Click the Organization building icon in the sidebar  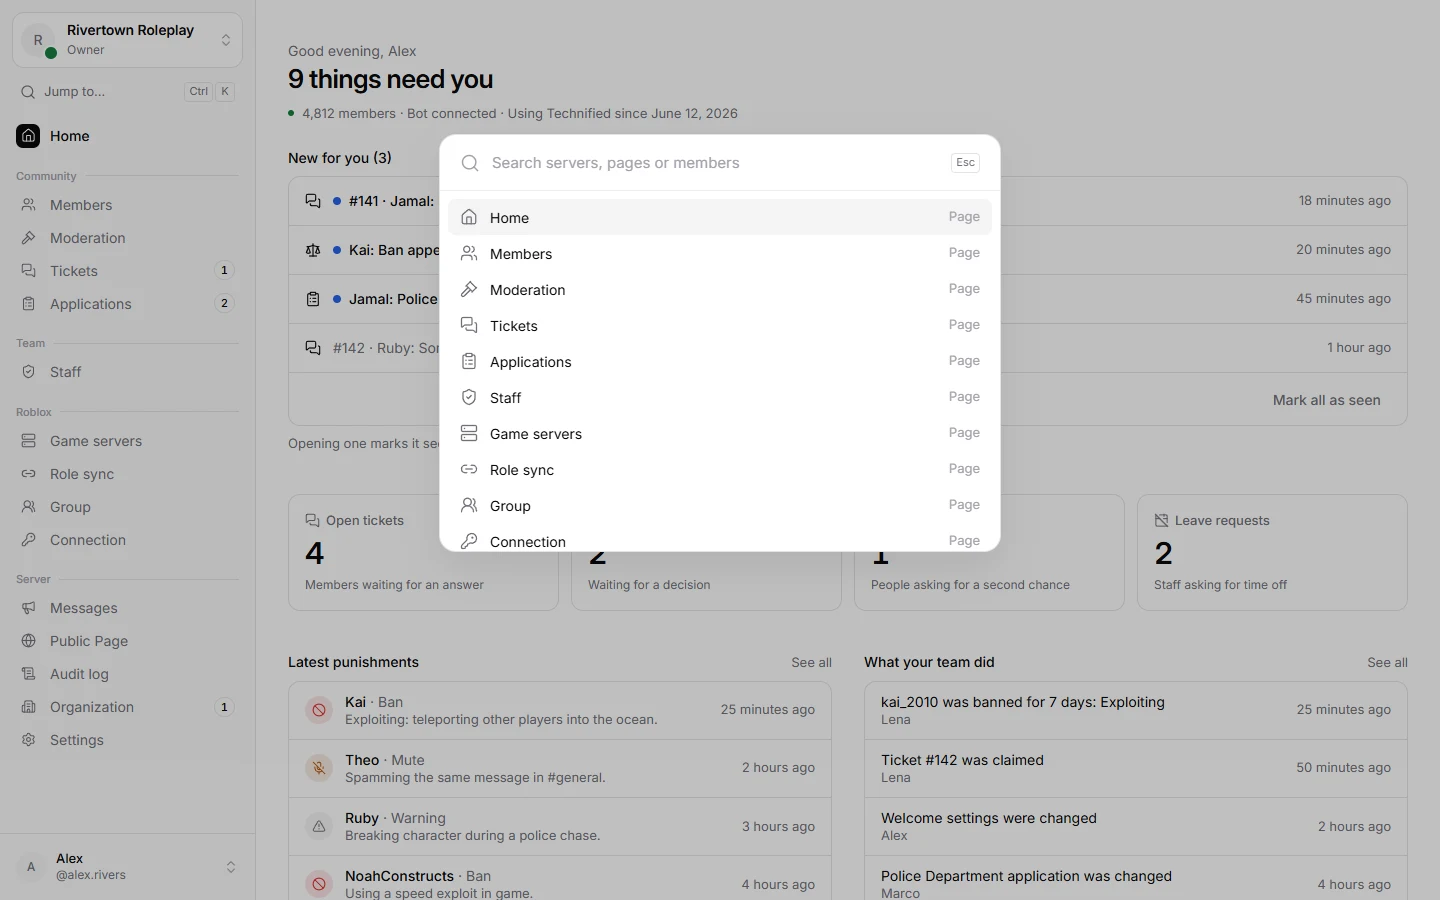tap(29, 707)
